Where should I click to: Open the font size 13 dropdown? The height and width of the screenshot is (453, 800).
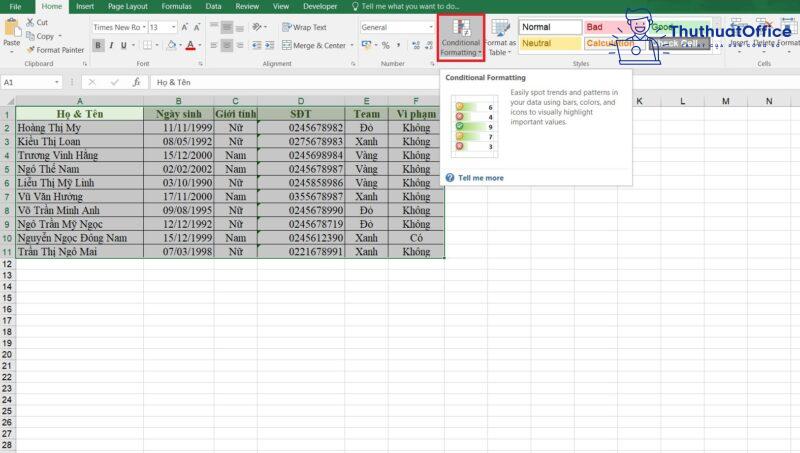tap(173, 27)
